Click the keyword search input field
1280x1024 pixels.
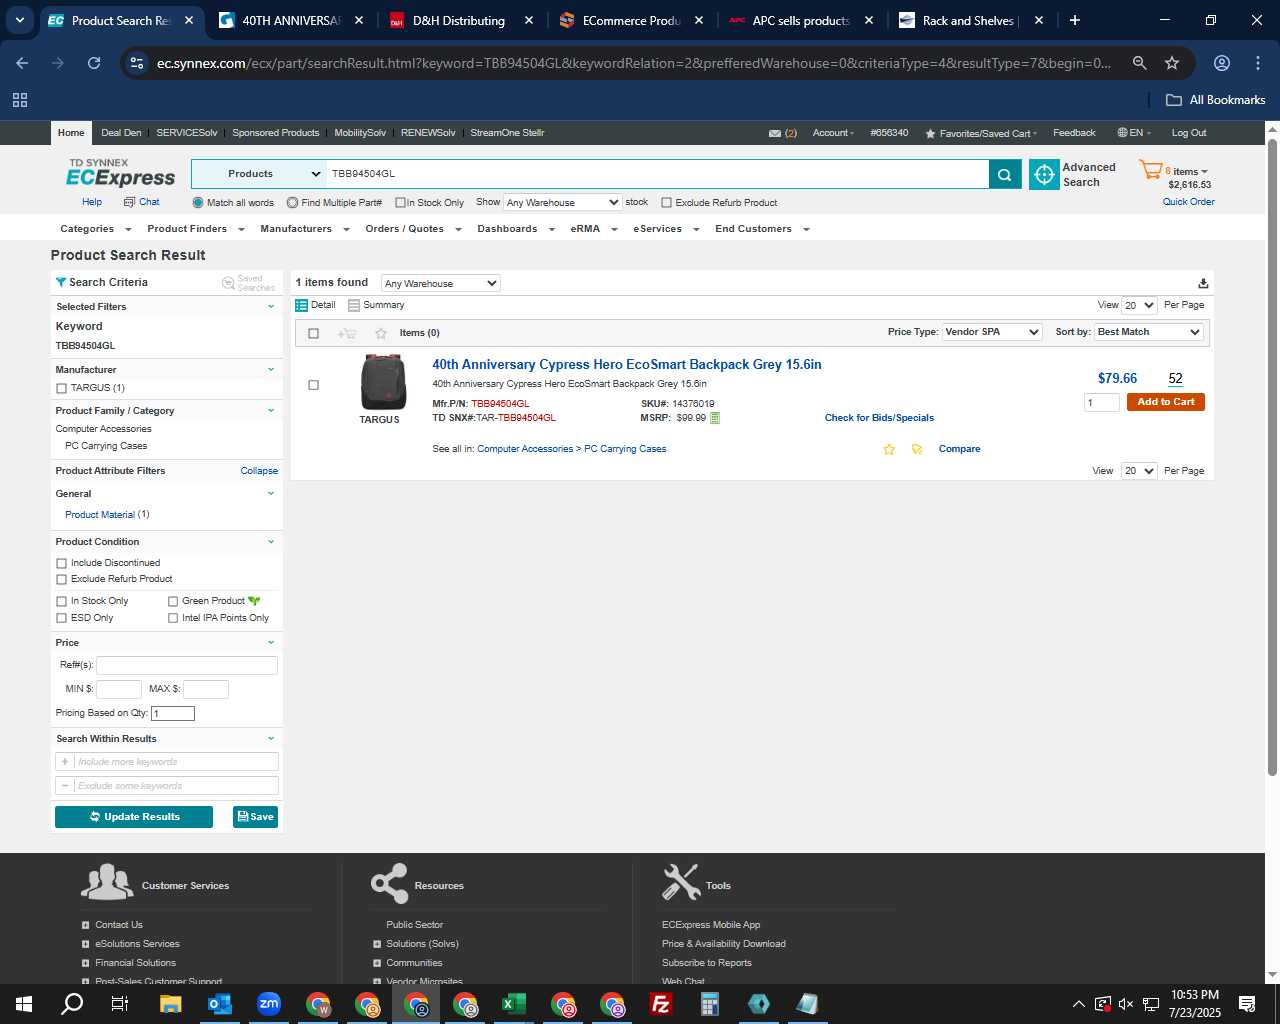point(657,174)
